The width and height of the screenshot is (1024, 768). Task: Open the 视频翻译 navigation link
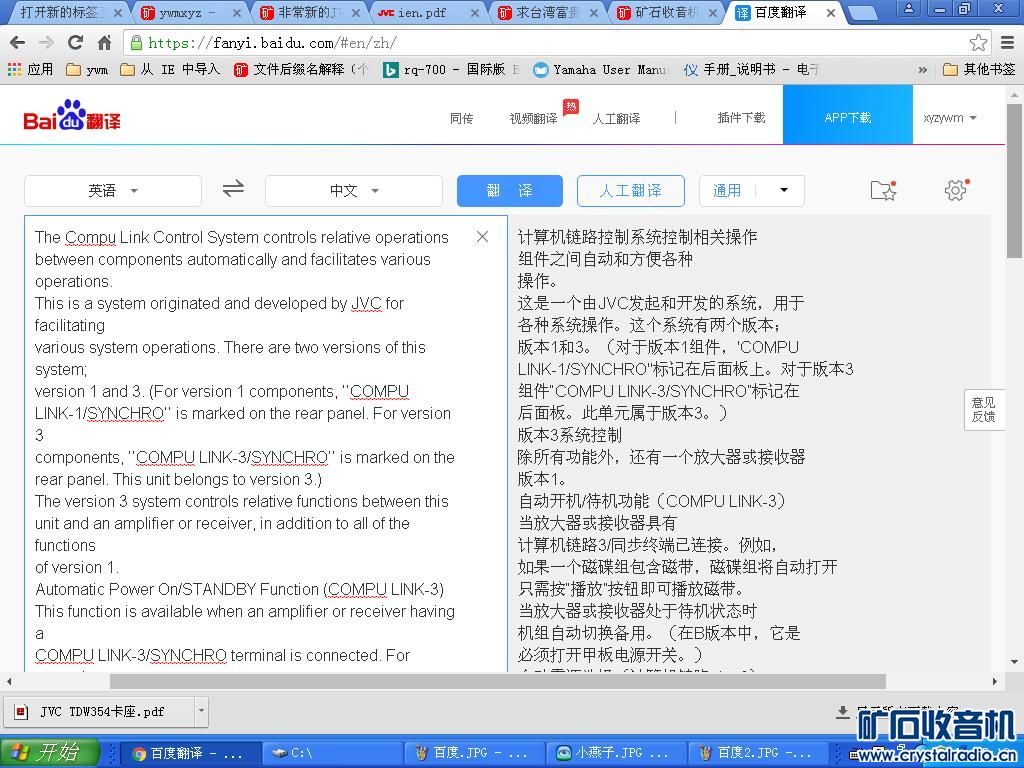click(534, 118)
